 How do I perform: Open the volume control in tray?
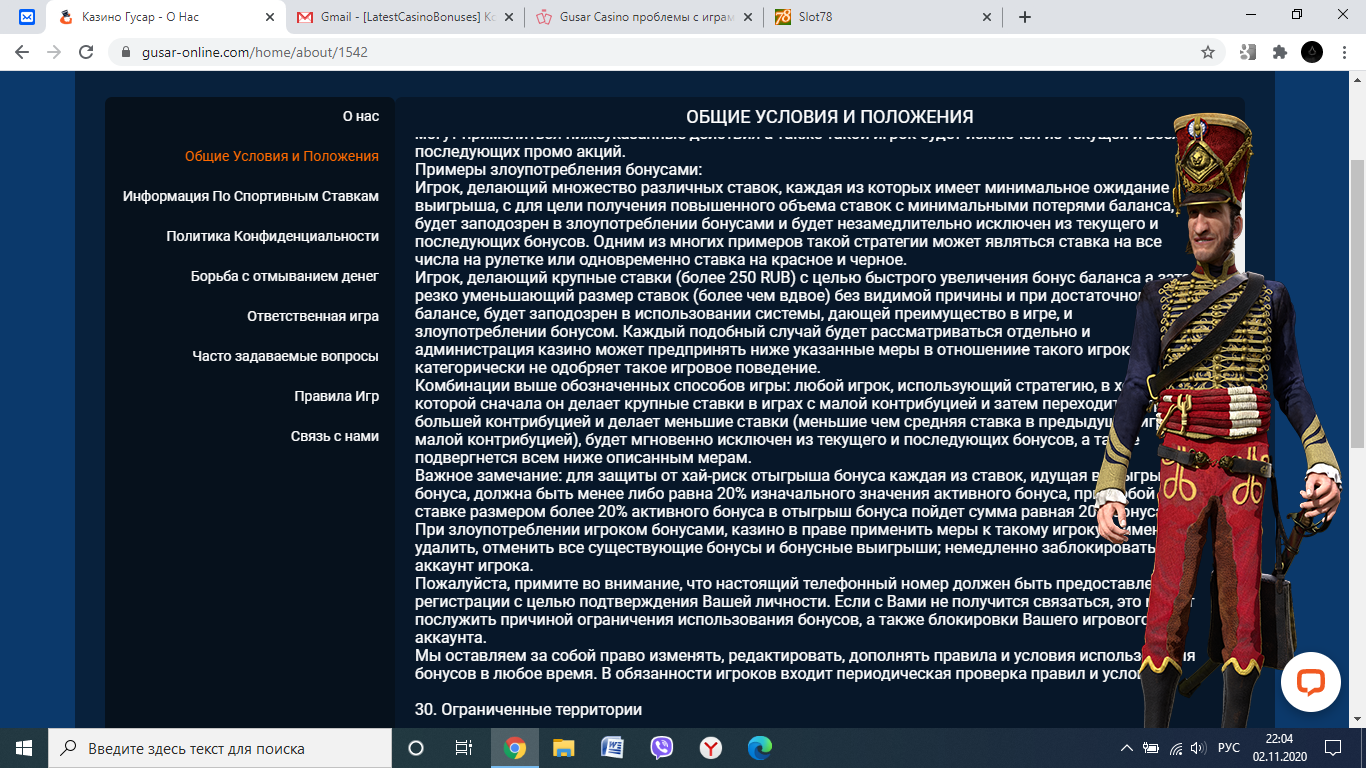[x=1198, y=748]
